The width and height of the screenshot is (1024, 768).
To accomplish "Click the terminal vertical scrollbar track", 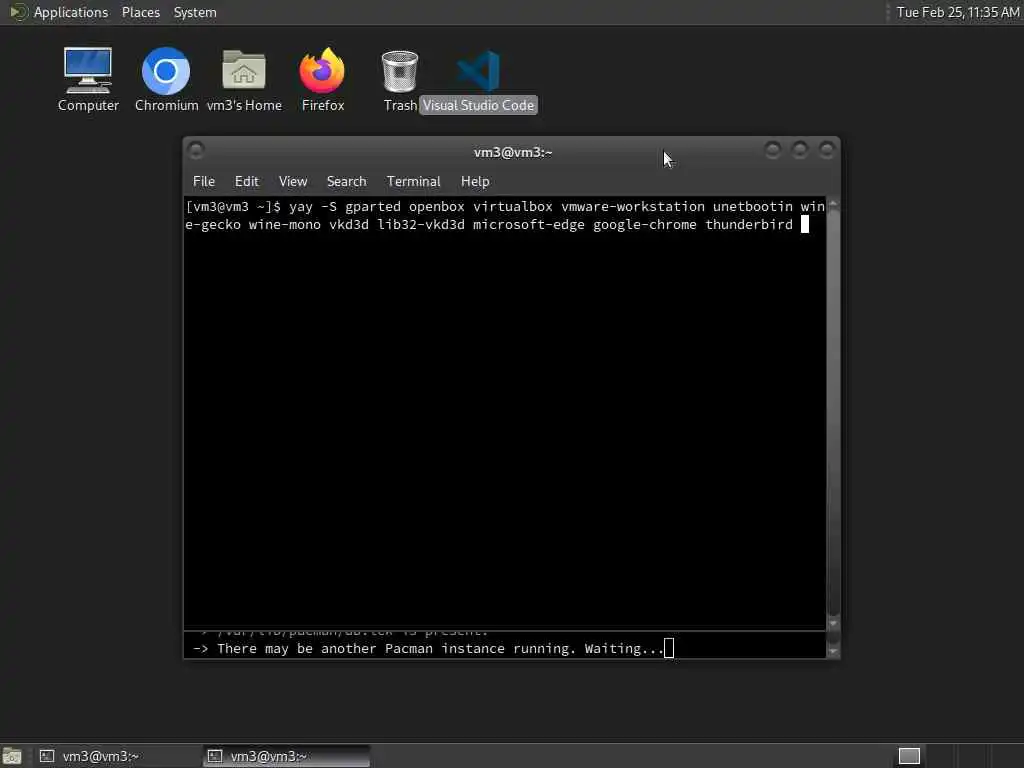I will (x=833, y=411).
